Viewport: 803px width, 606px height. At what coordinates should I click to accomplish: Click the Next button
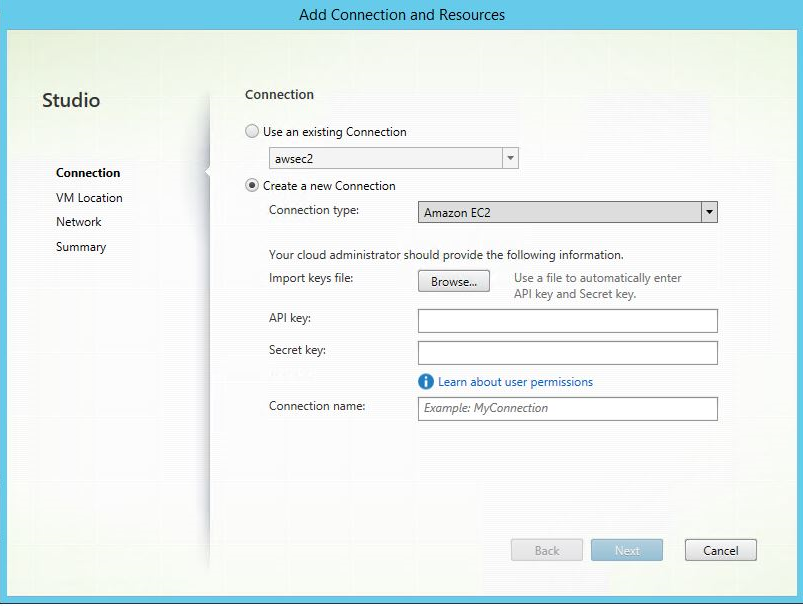627,550
